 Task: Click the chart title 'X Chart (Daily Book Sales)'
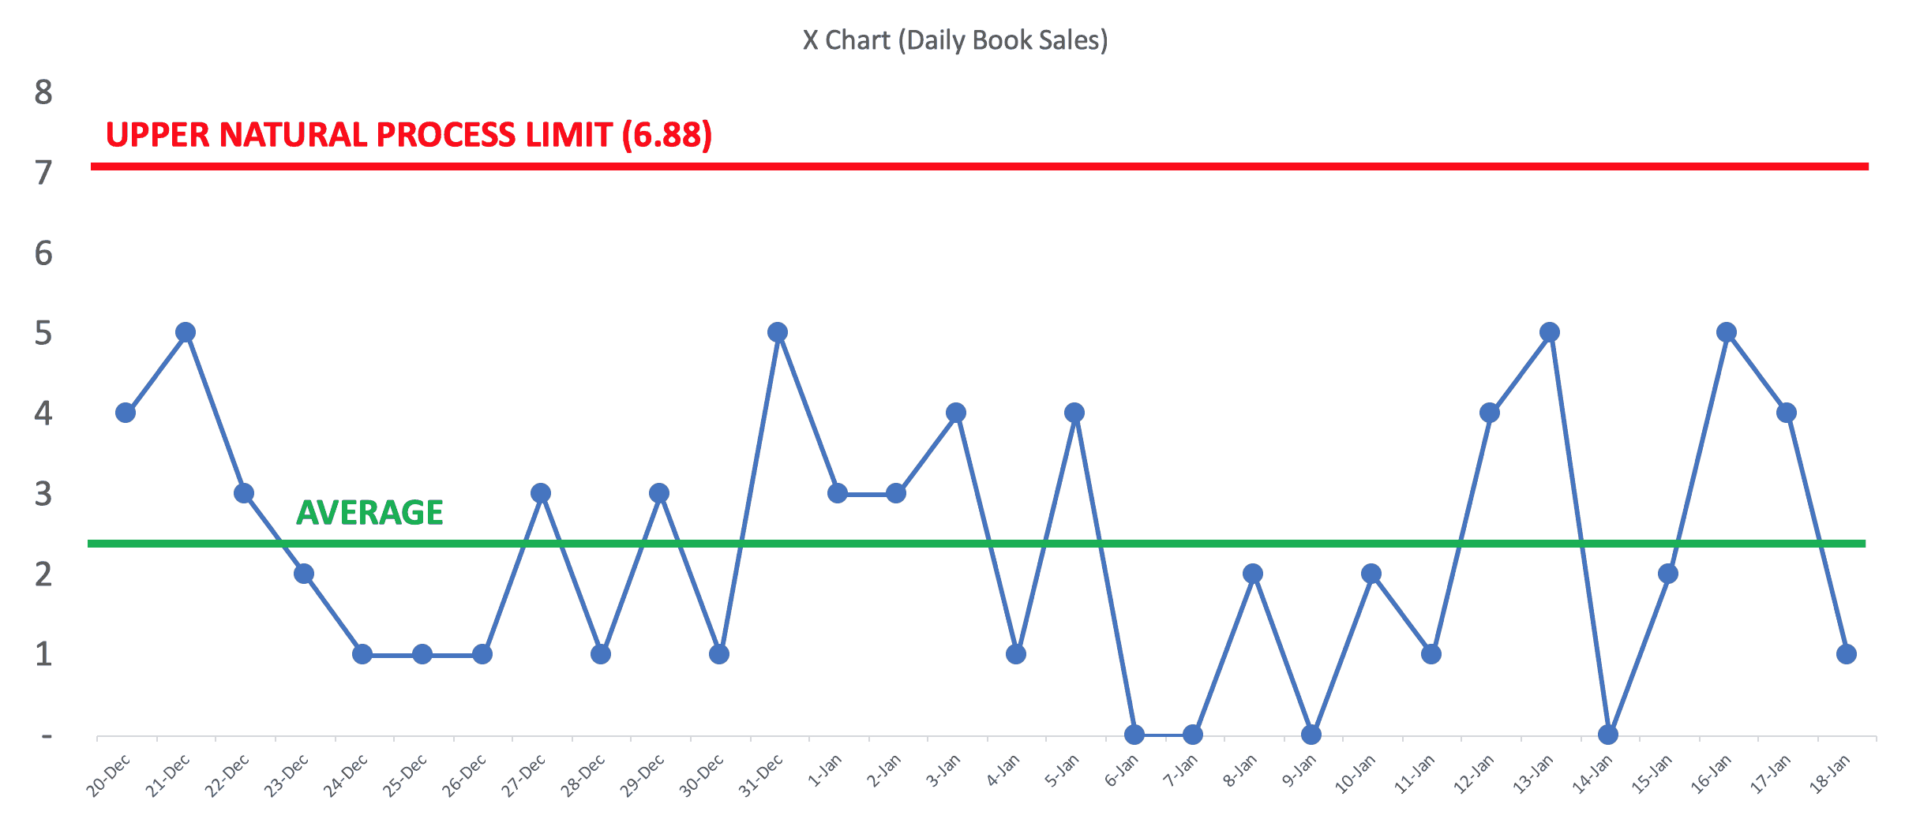tap(955, 40)
